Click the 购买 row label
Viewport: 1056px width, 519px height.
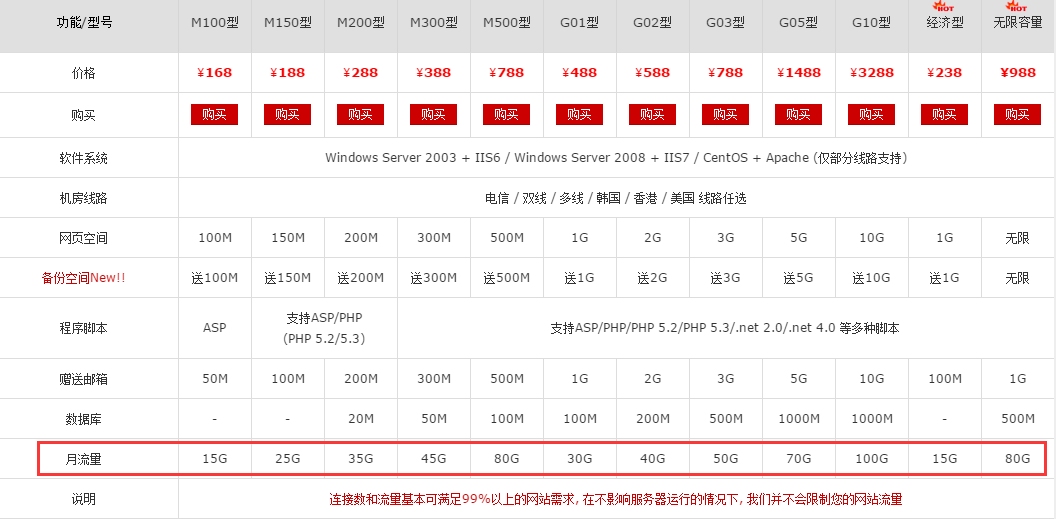point(84,115)
